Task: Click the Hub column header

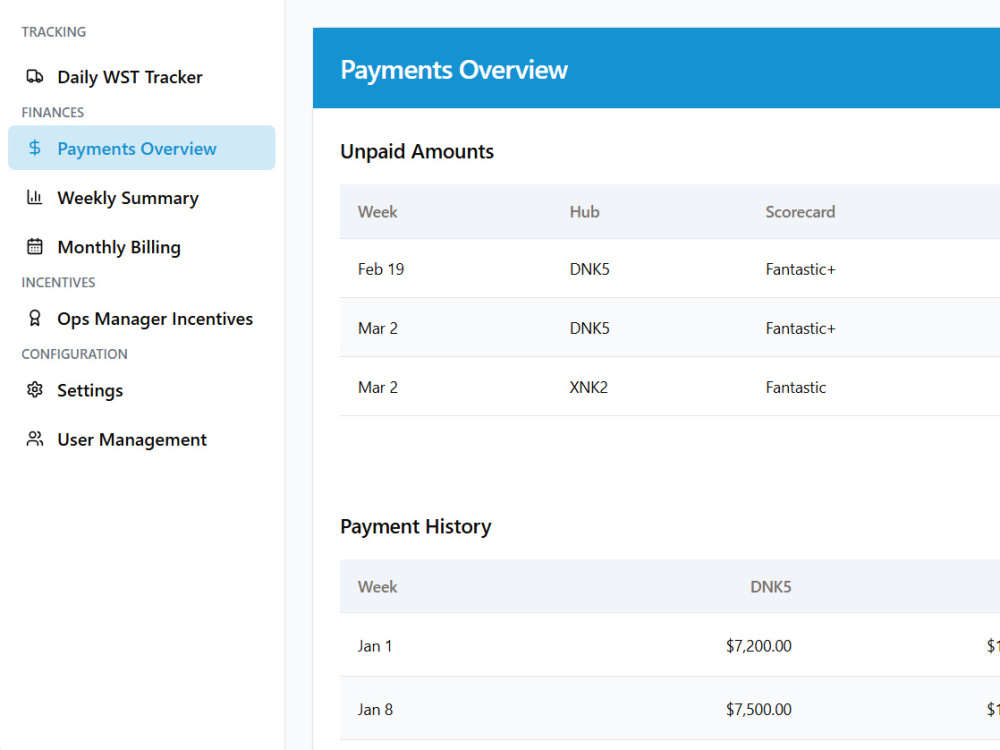Action: click(x=584, y=212)
